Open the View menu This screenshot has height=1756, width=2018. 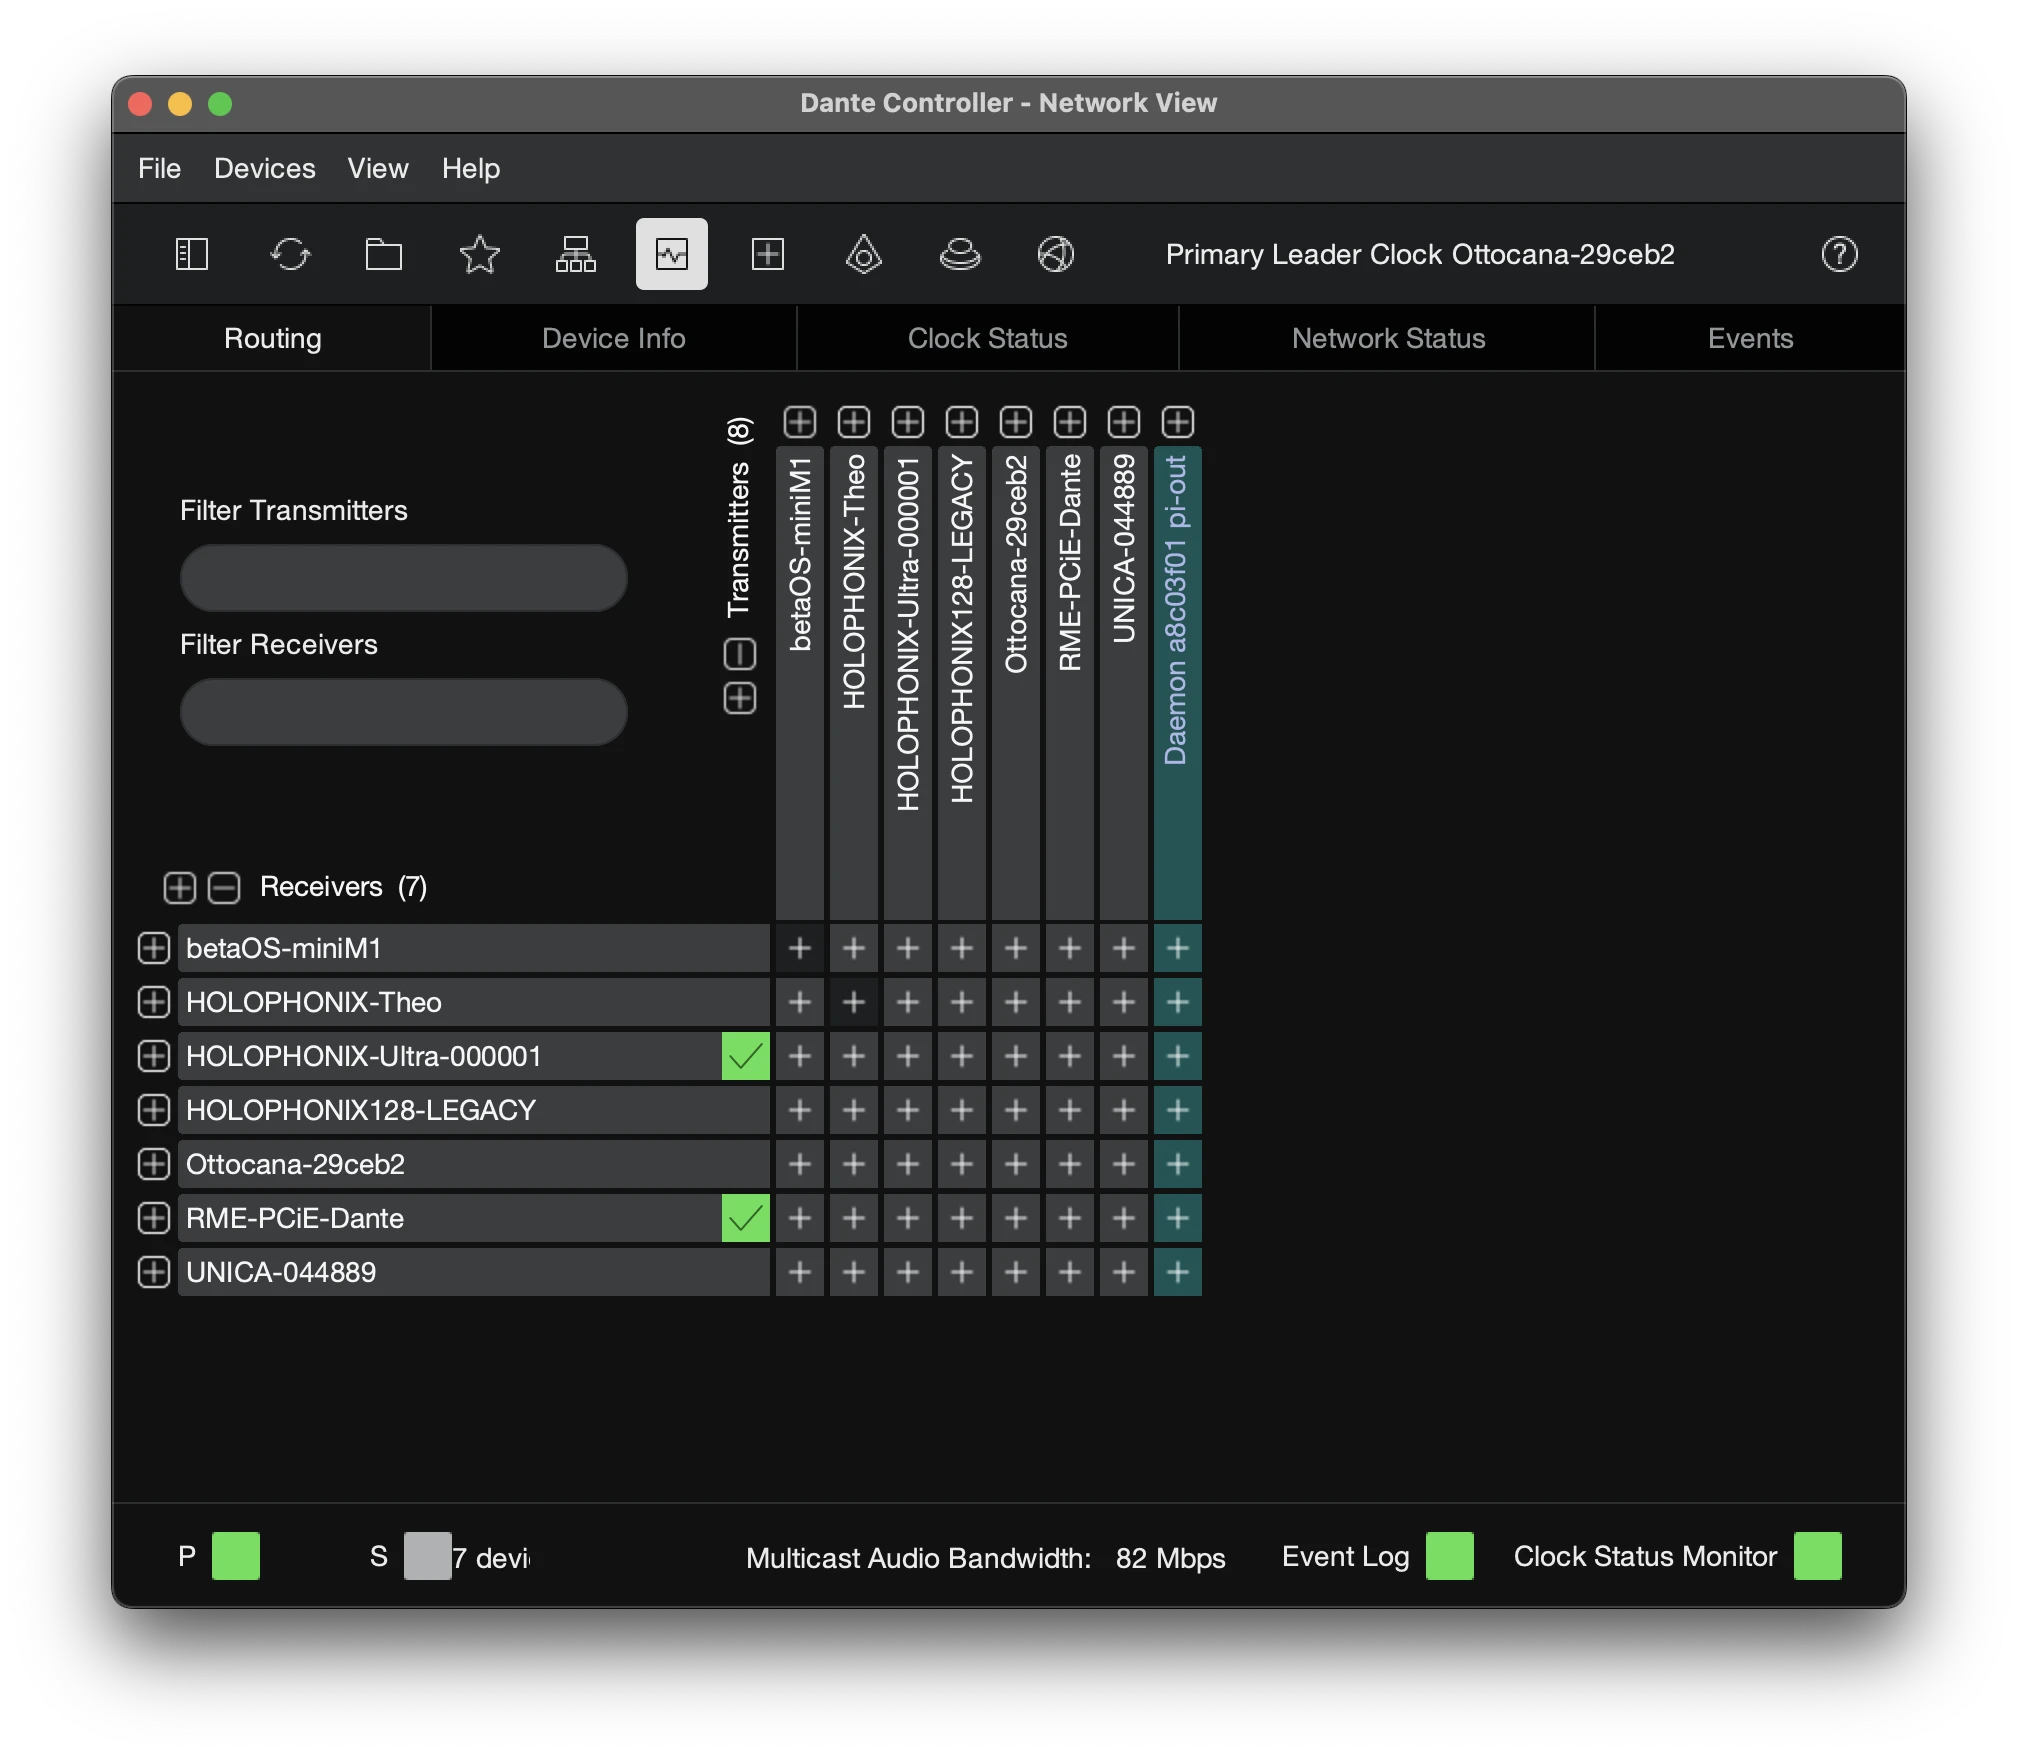378,168
